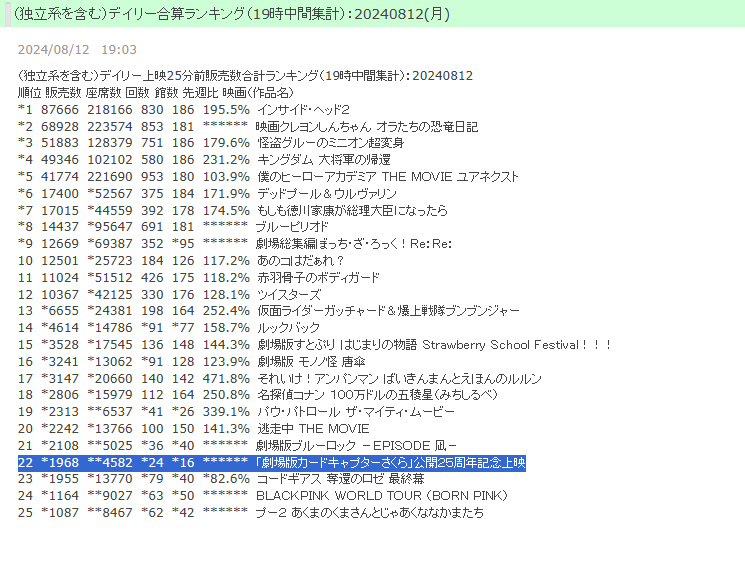The width and height of the screenshot is (745, 581).
Task: Select the row 劇場版ブルーロック -EPISODE 凪-
Action: pos(238,446)
